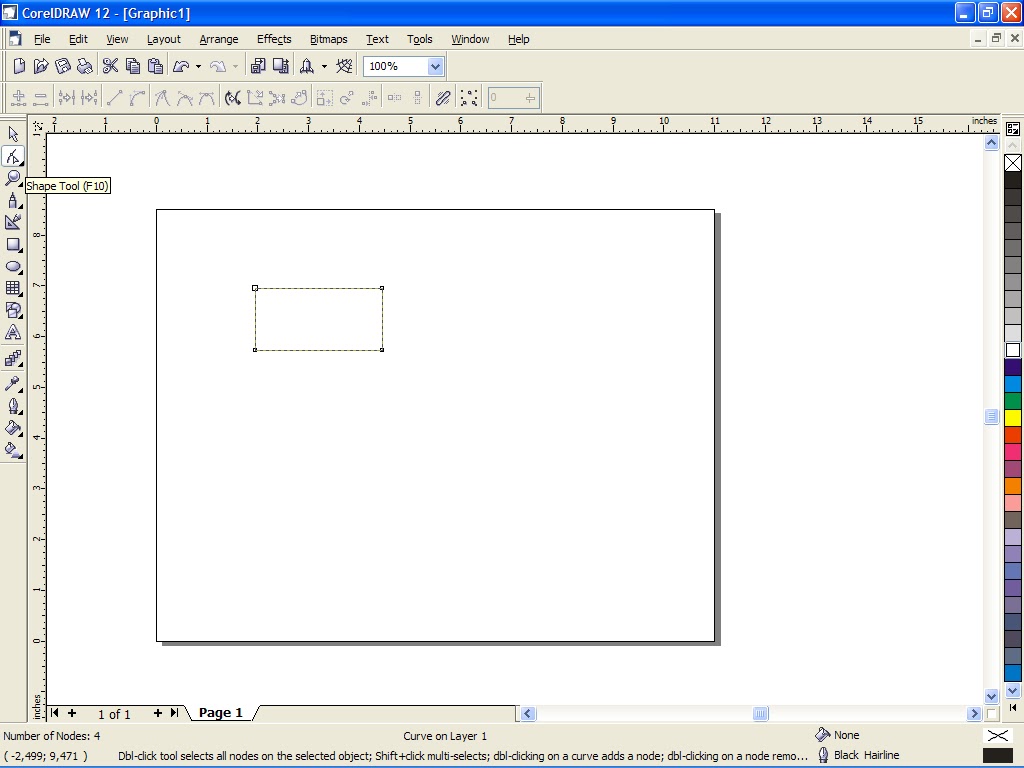Click the Undo arrow icon
Viewport: 1024px width, 768px height.
pos(182,66)
